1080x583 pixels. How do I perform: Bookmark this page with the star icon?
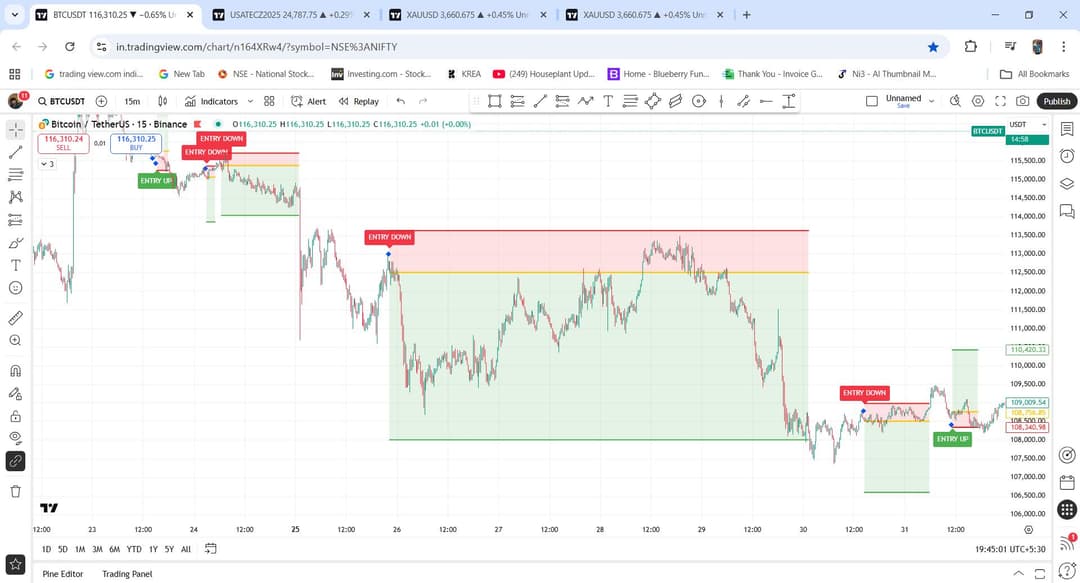click(x=933, y=47)
